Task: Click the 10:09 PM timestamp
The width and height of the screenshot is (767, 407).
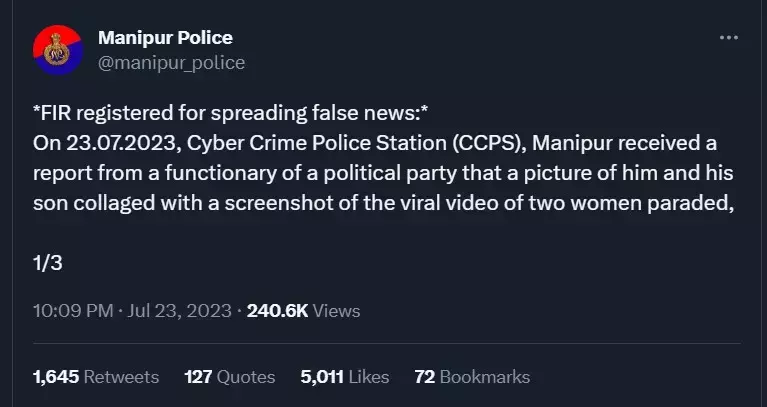Action: click(73, 311)
